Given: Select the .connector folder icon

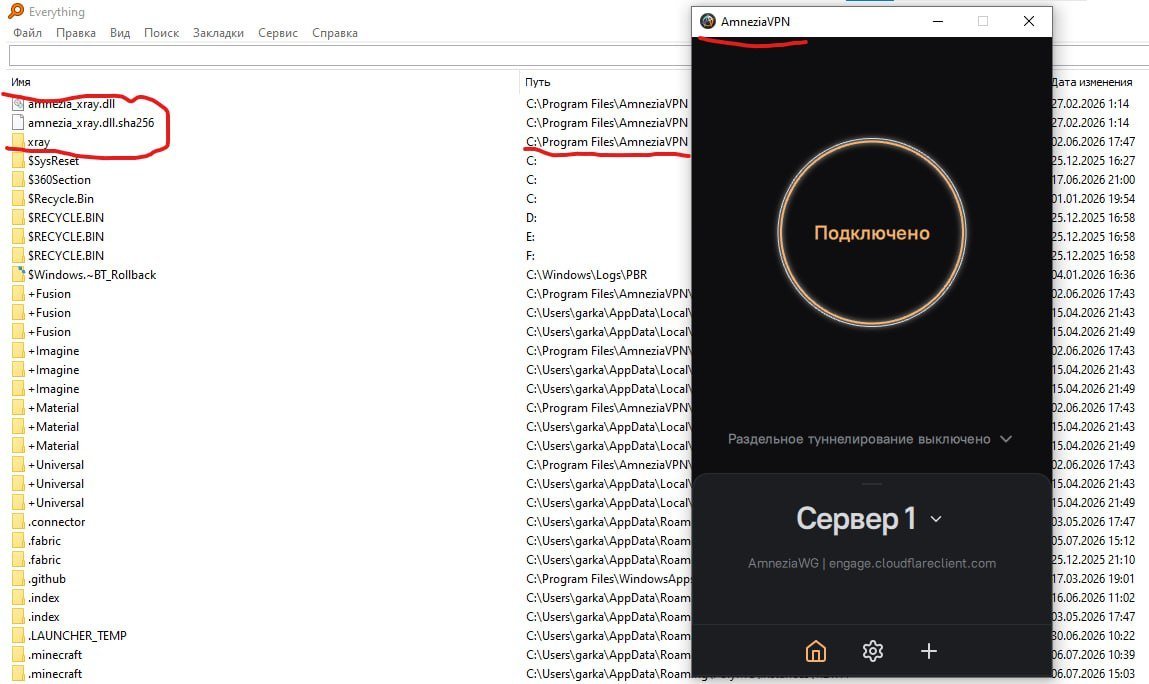Looking at the screenshot, I should pyautogui.click(x=18, y=522).
